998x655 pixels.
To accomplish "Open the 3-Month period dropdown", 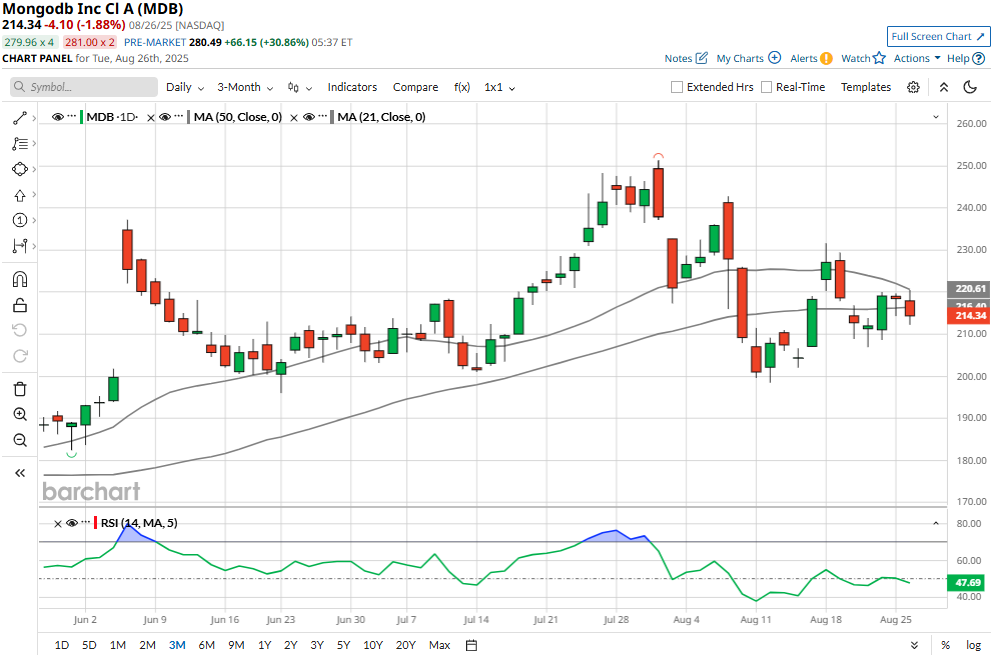I will (x=245, y=87).
